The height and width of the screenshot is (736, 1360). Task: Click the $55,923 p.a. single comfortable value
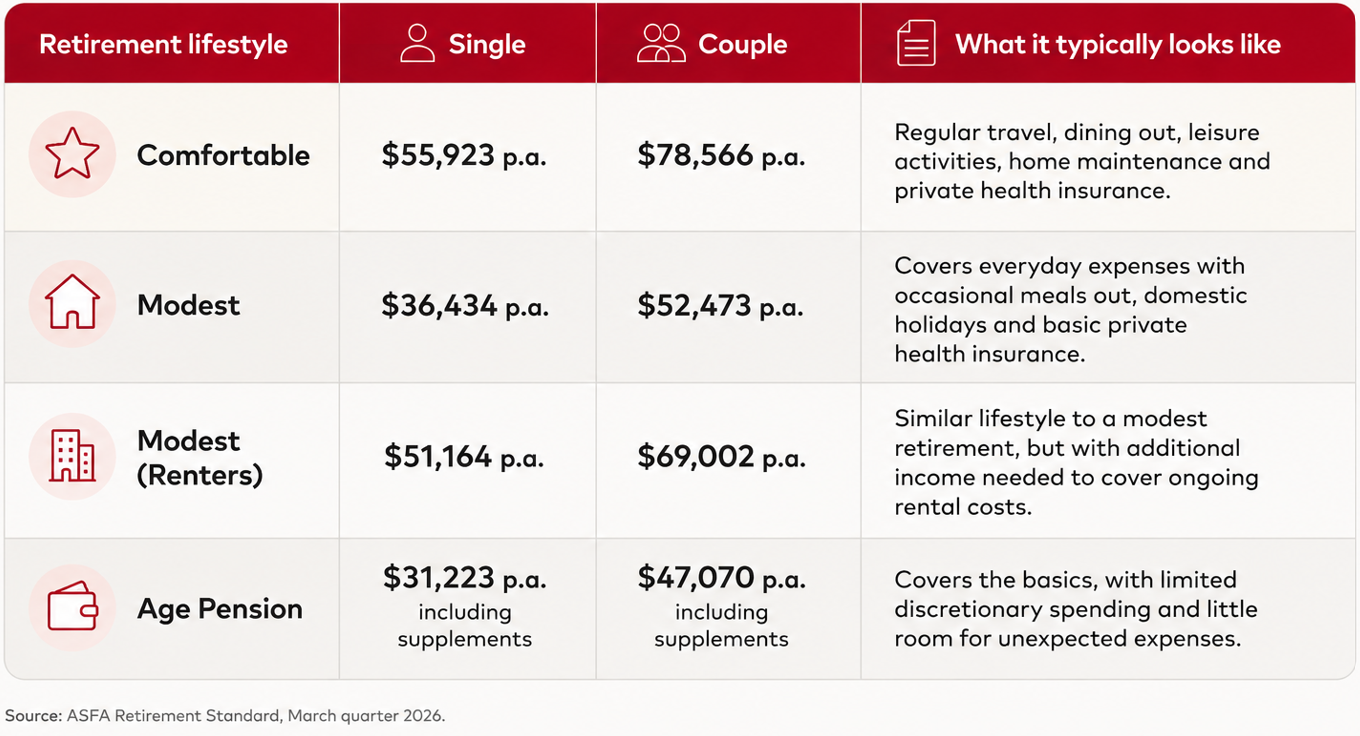coord(464,155)
